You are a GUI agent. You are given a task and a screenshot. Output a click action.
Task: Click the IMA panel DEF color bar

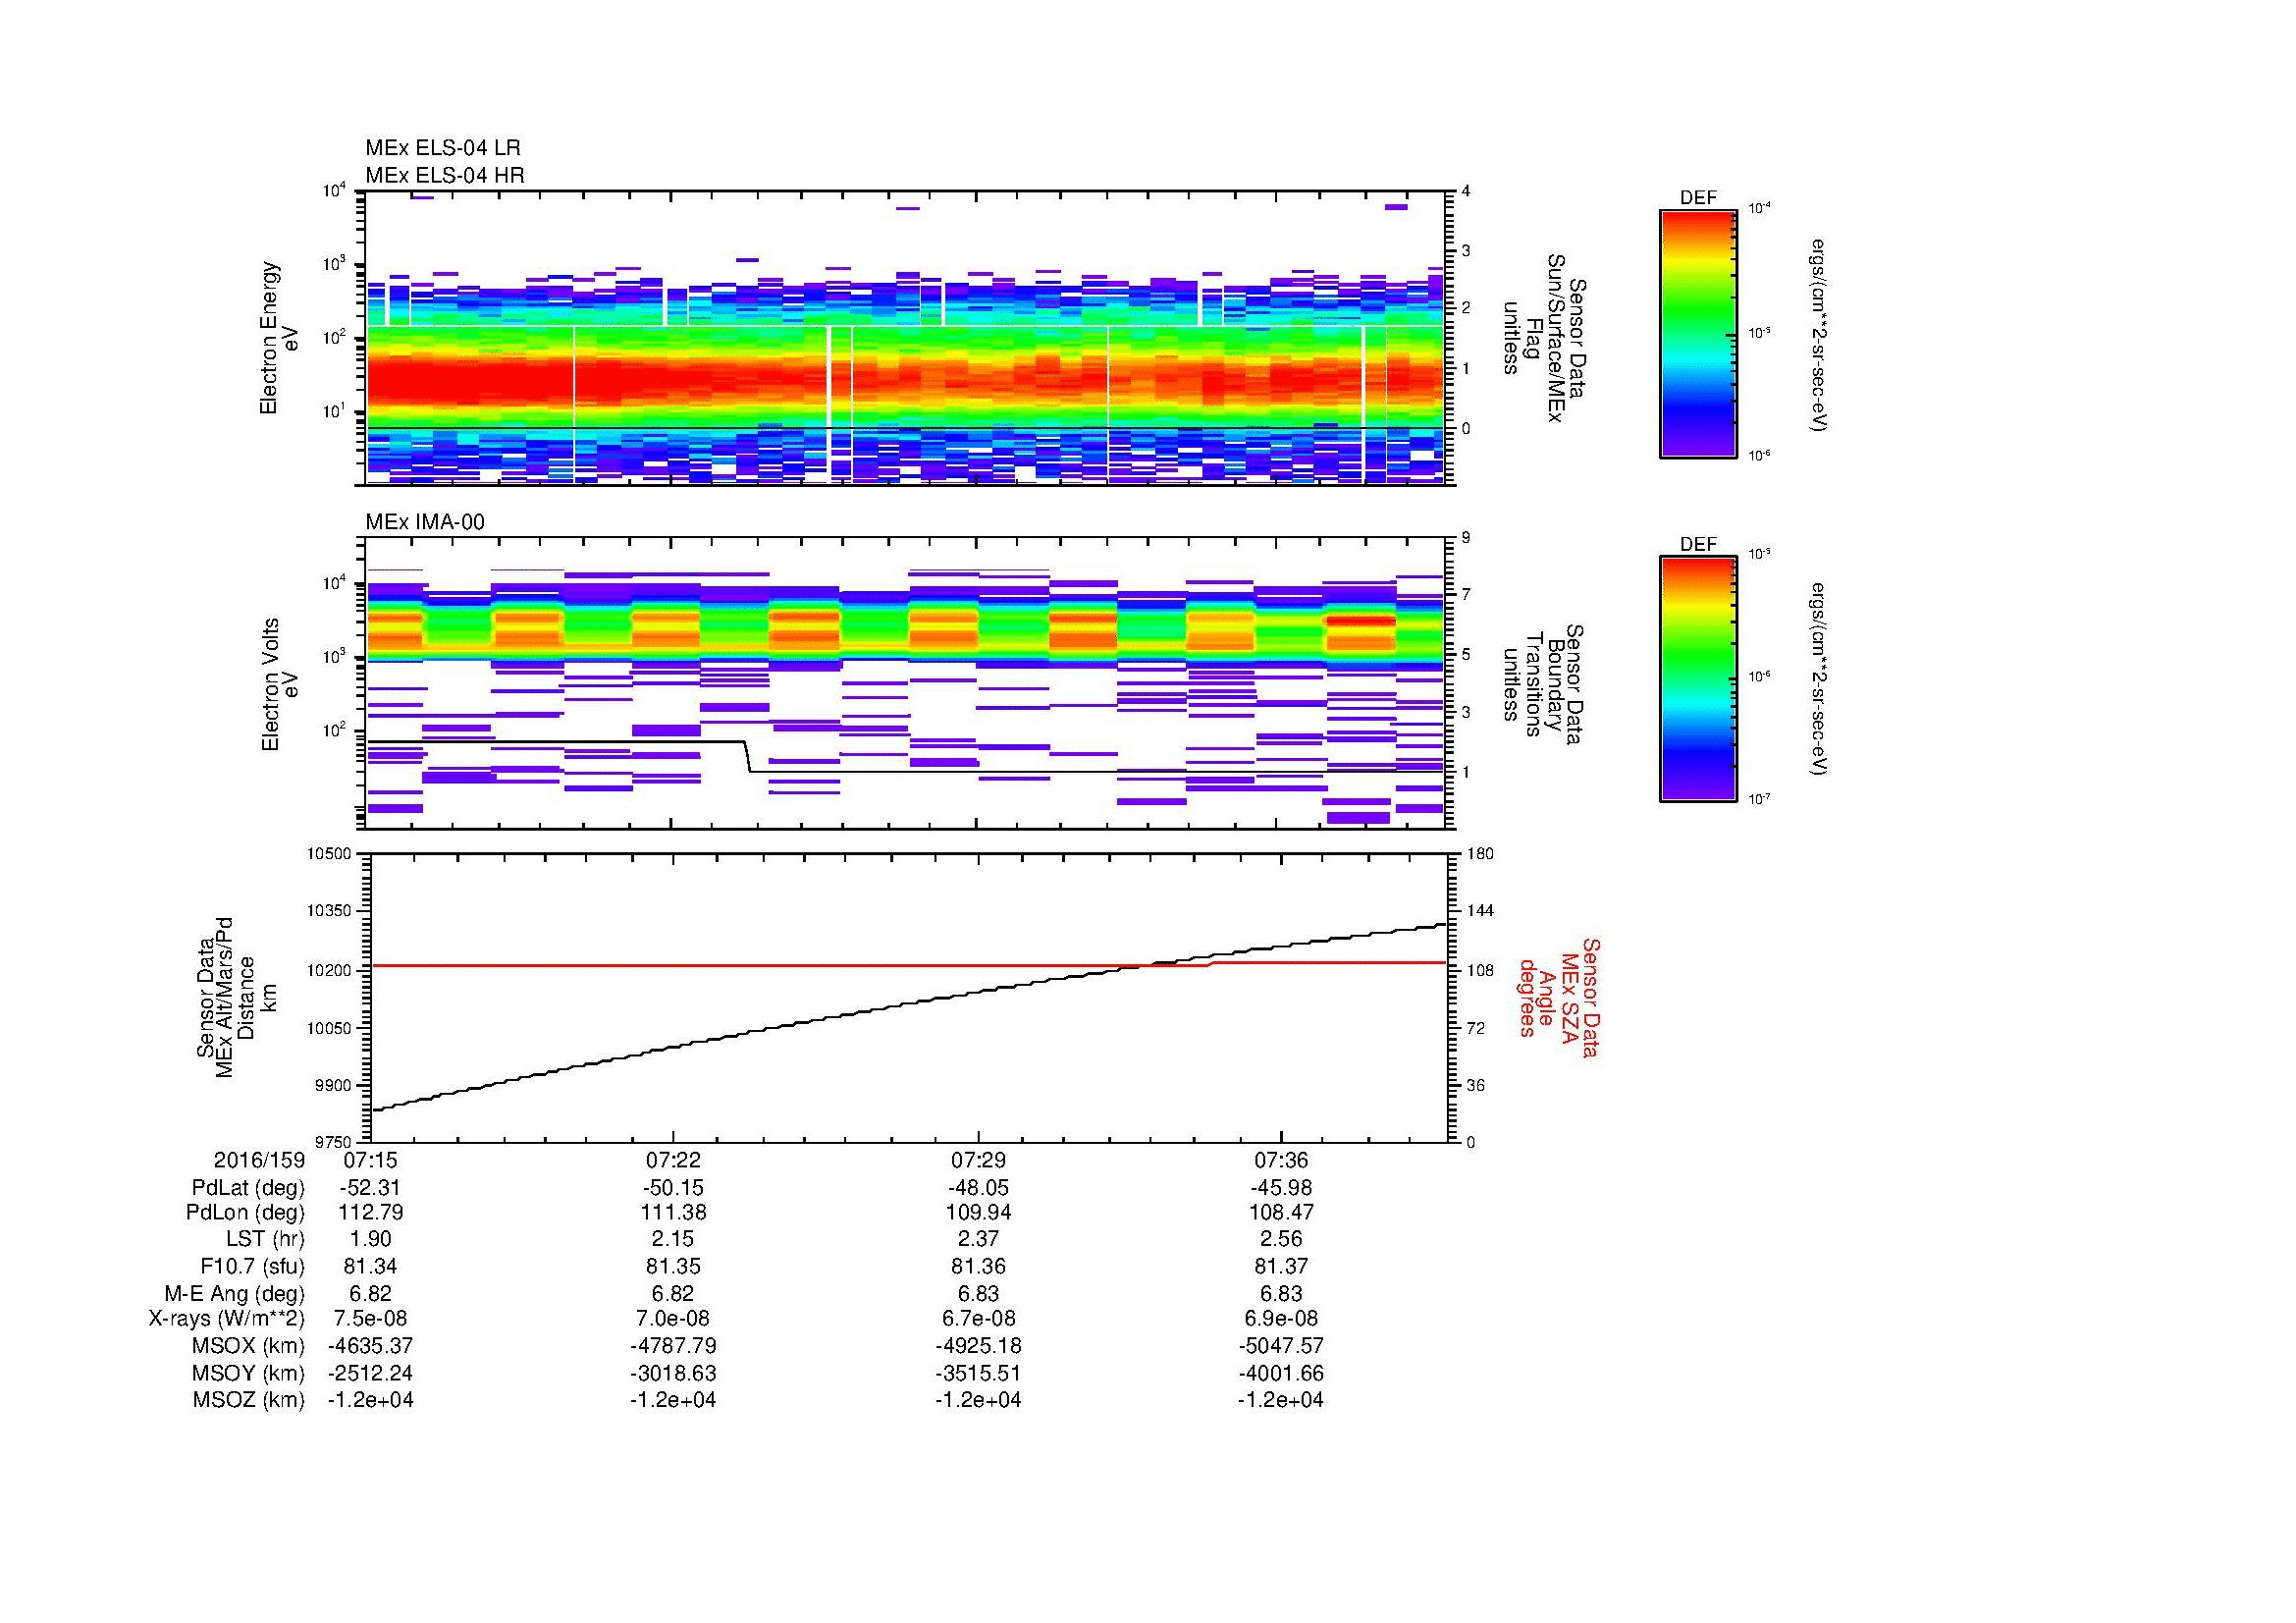coord(1698,679)
